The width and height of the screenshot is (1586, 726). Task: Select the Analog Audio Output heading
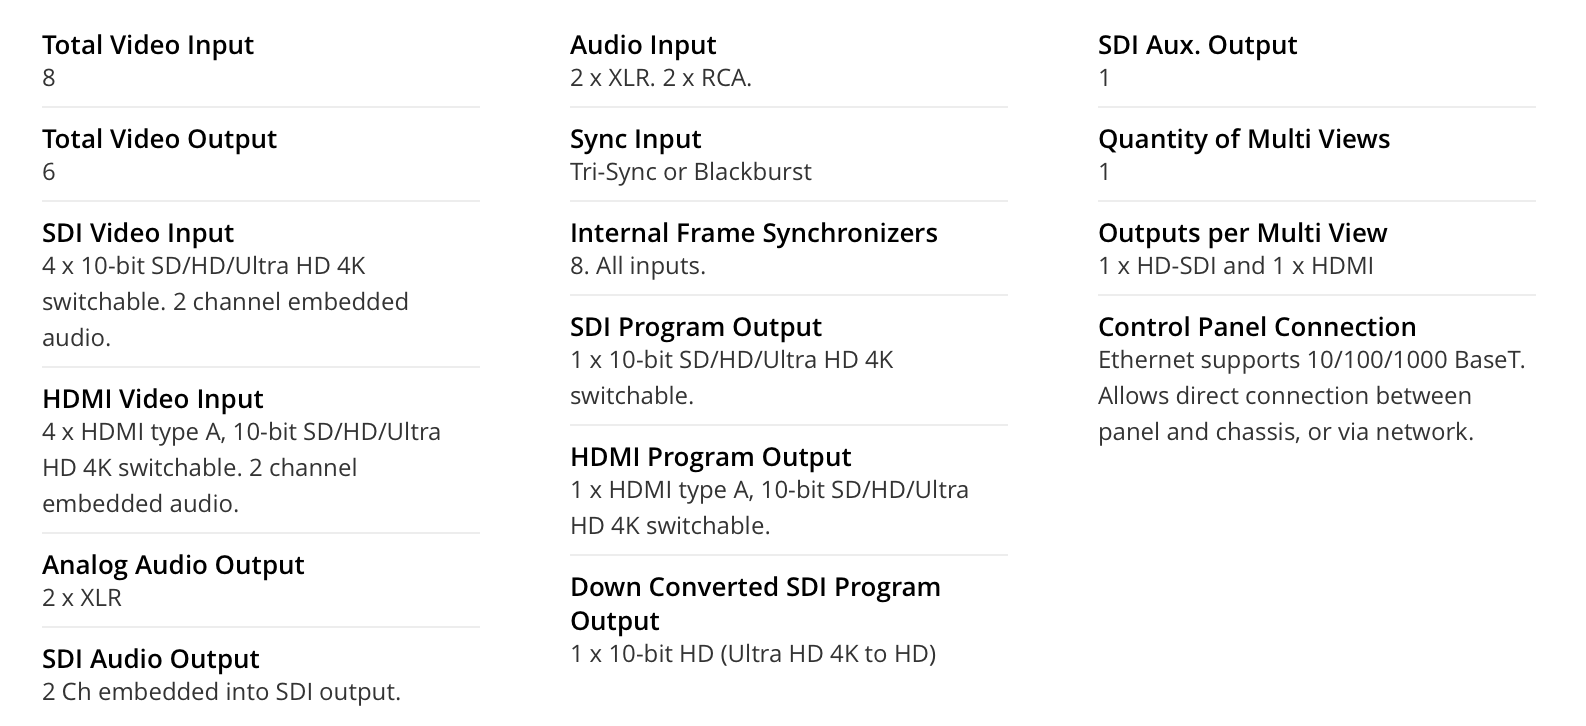click(173, 565)
